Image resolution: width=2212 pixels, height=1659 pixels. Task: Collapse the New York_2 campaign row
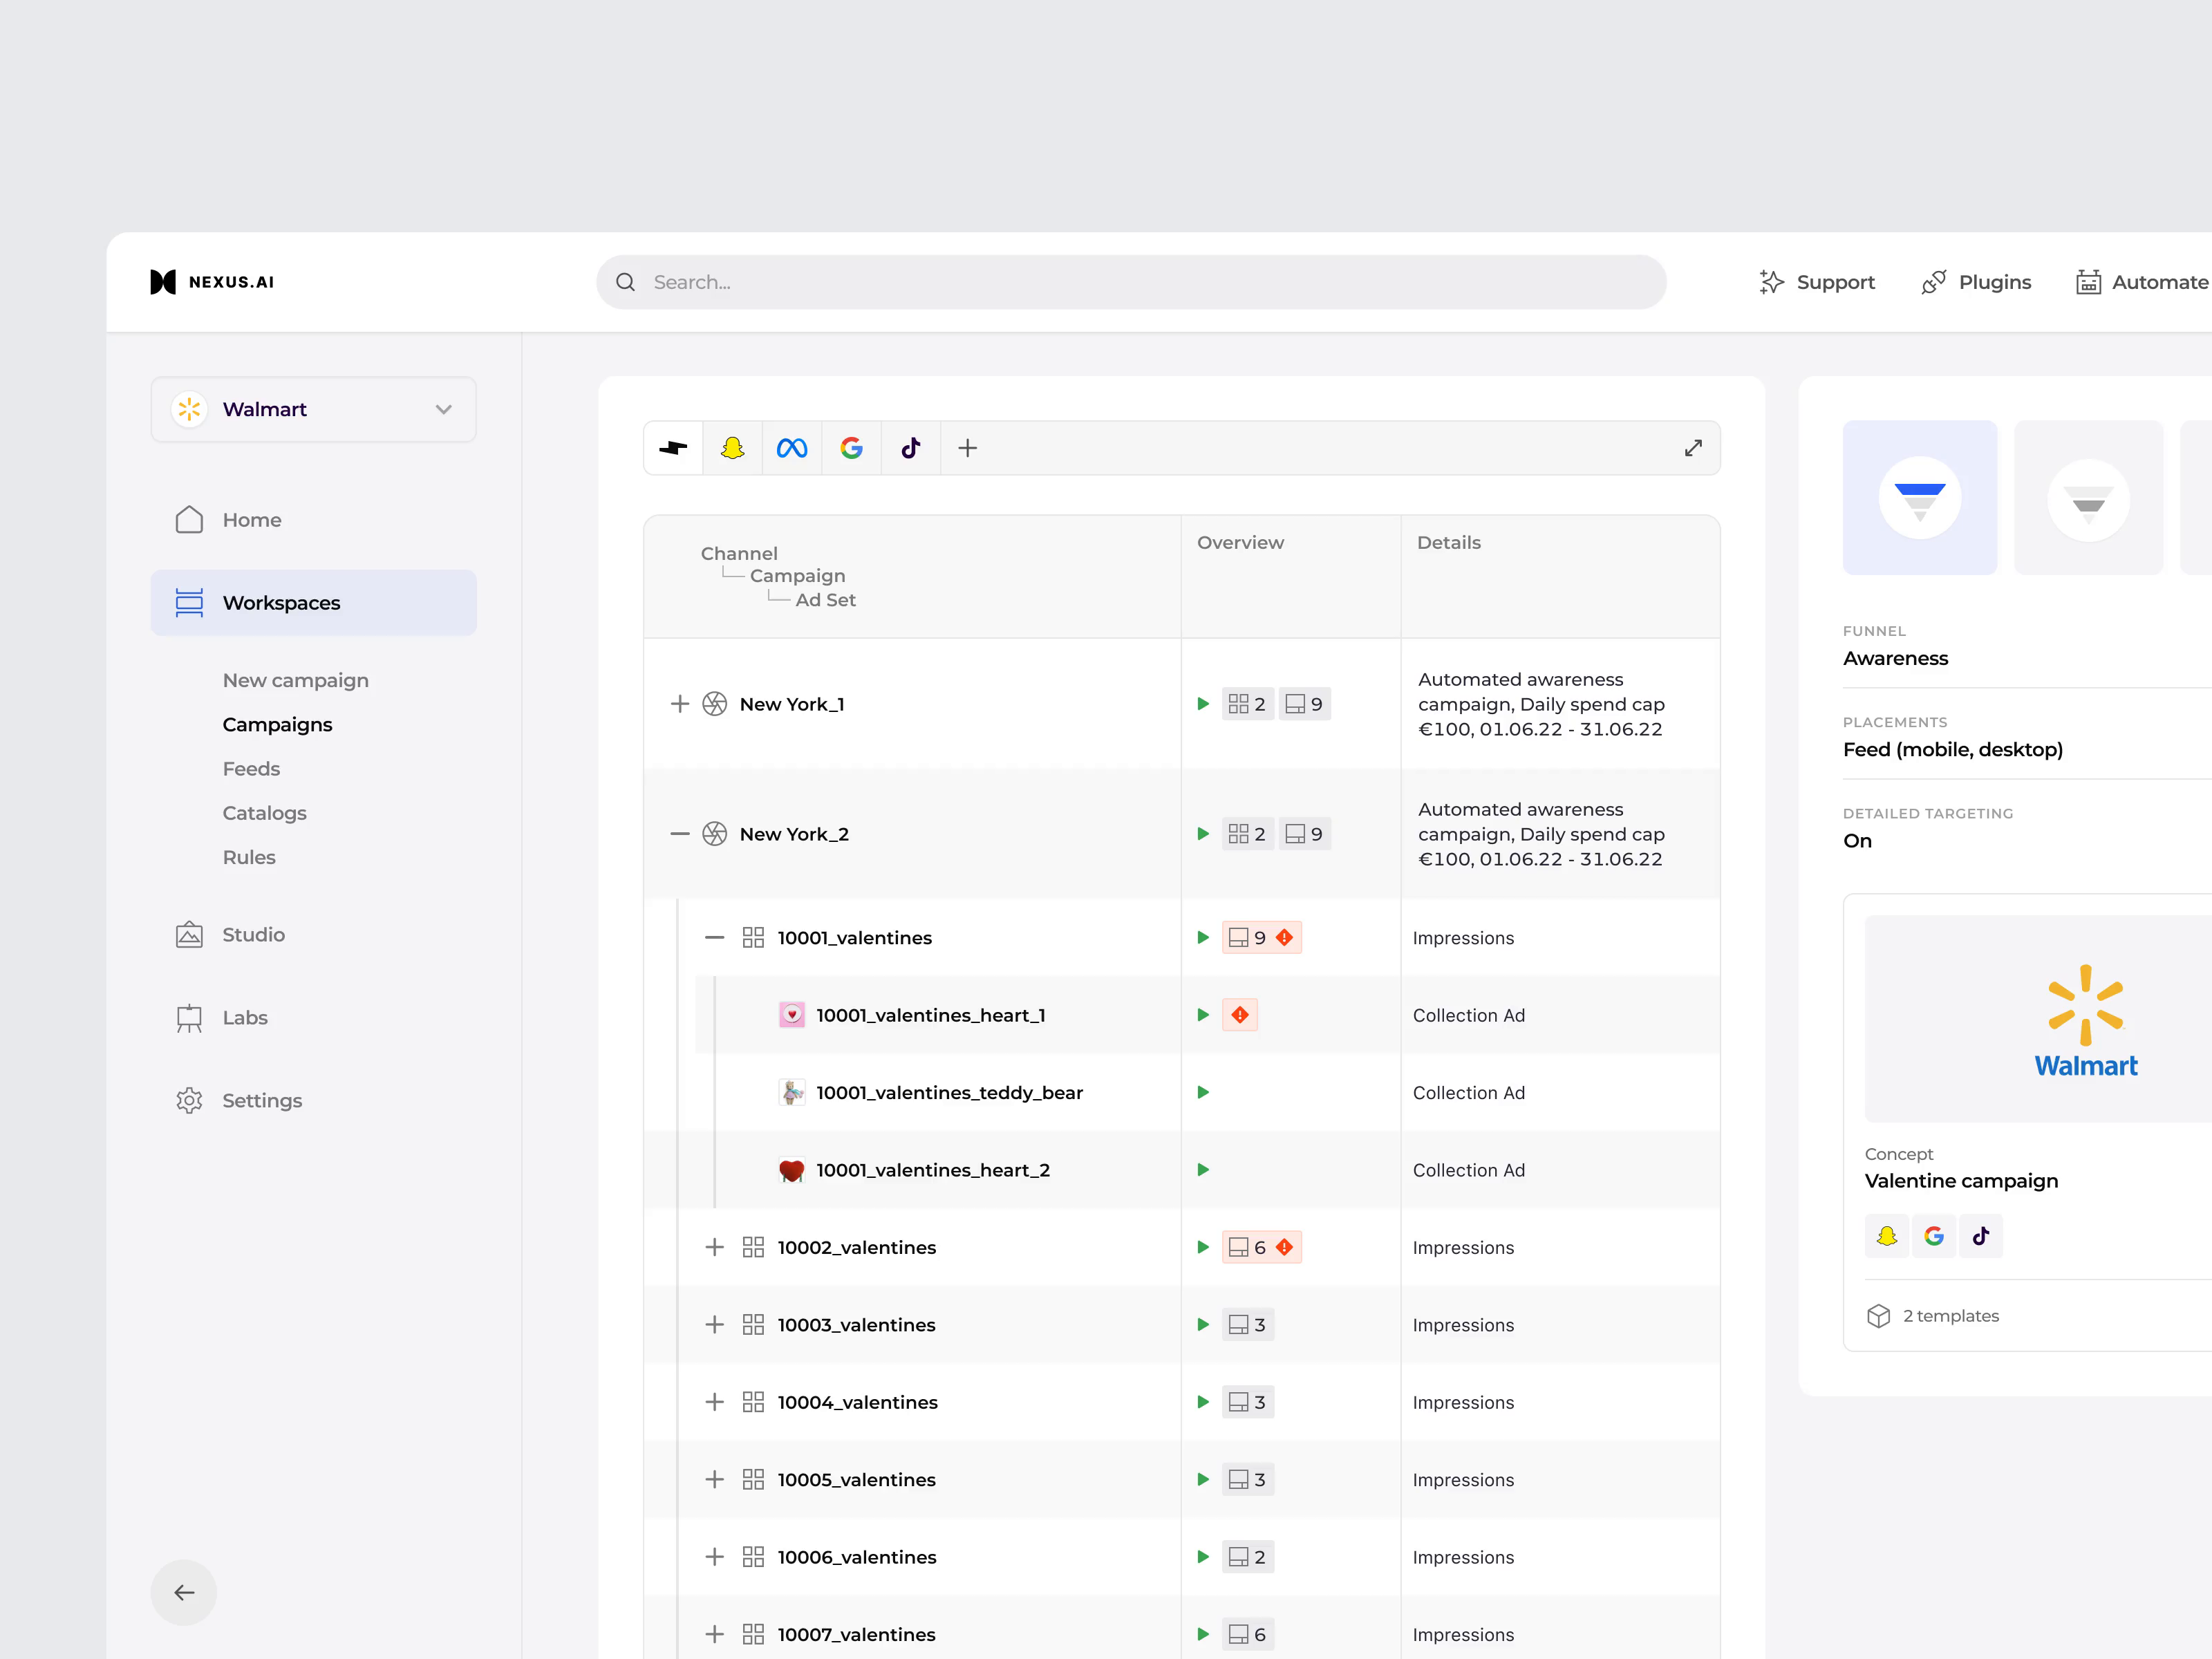[x=680, y=833]
